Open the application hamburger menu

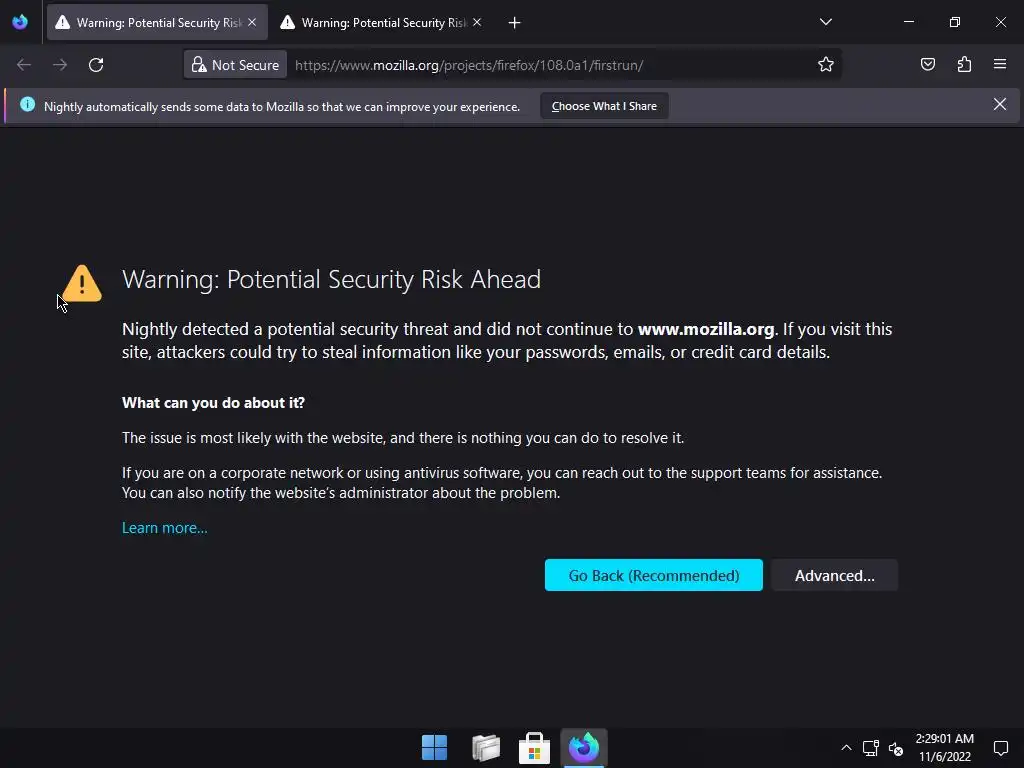coord(1000,65)
